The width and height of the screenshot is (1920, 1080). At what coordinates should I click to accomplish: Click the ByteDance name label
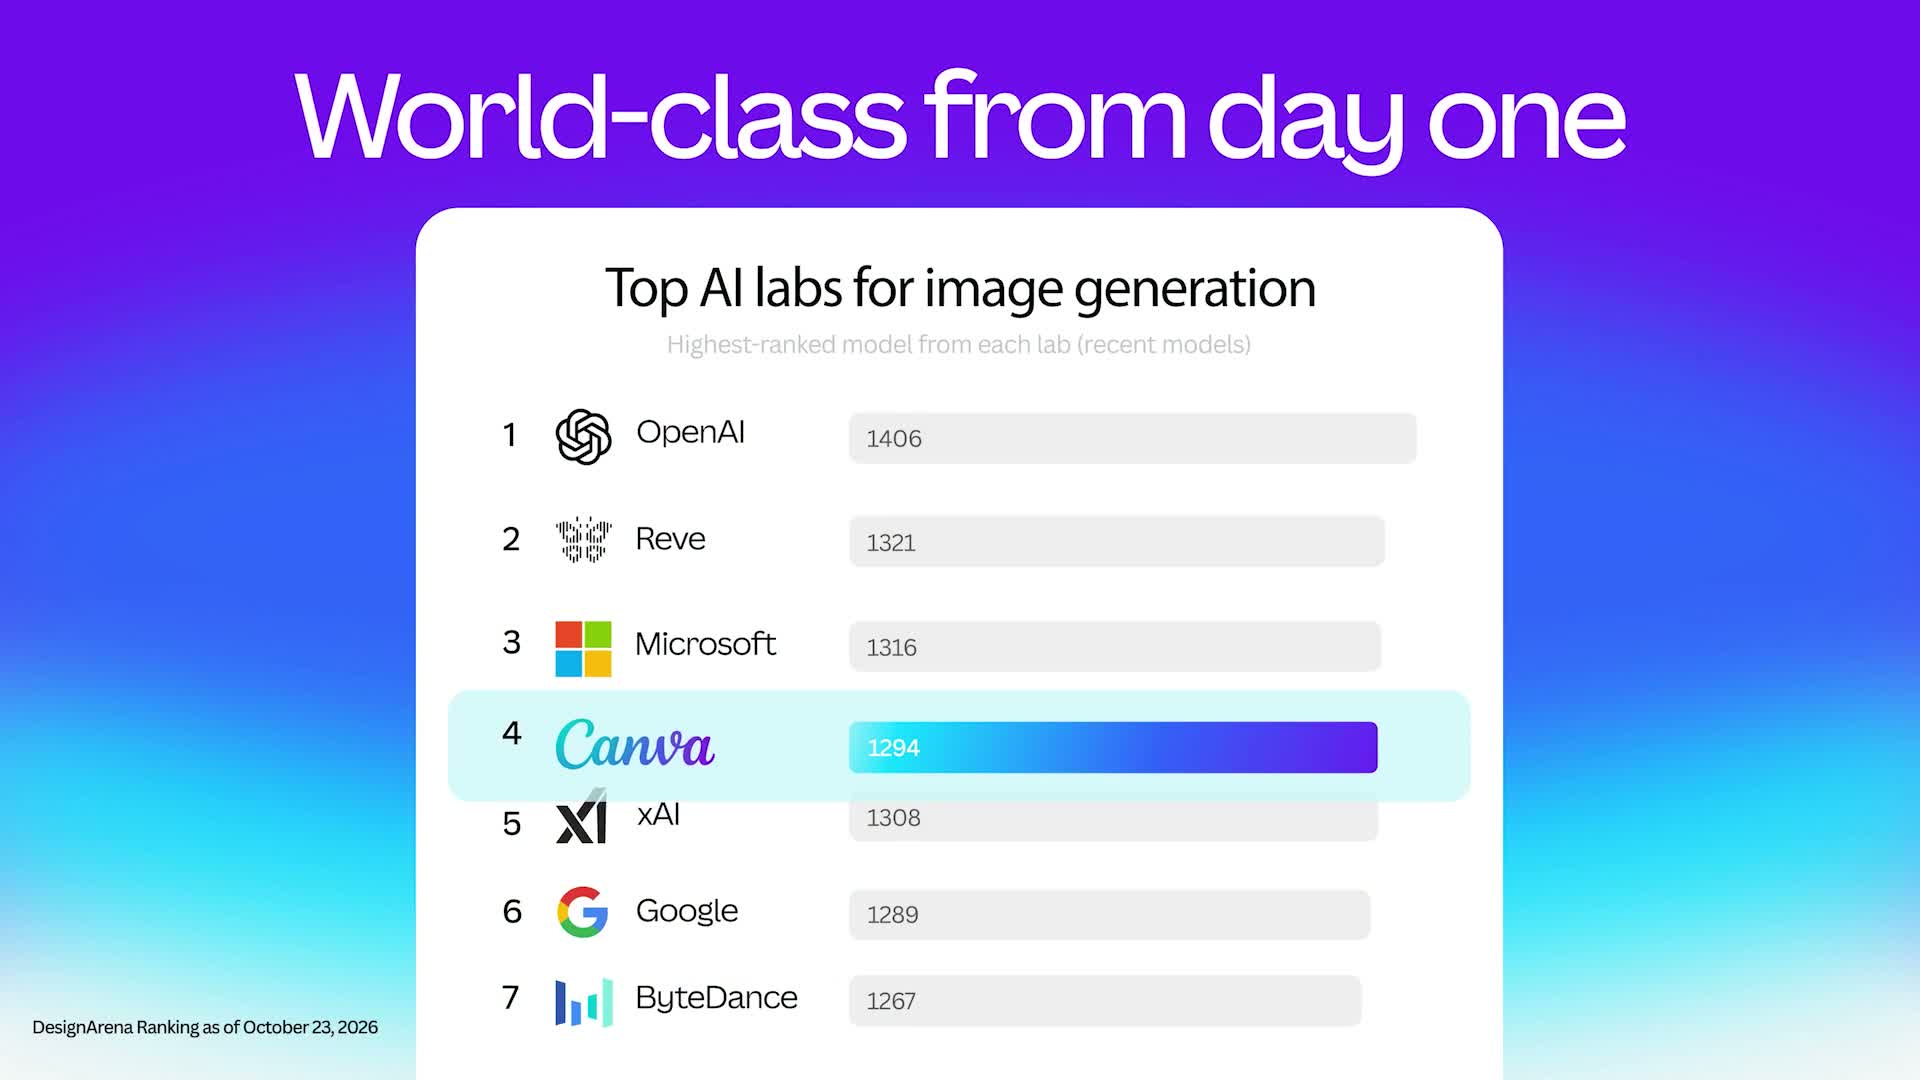click(716, 998)
